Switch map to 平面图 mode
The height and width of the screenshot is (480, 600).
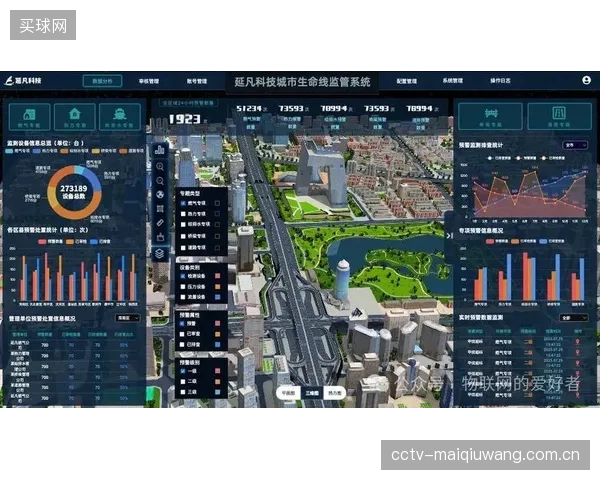[x=288, y=393]
